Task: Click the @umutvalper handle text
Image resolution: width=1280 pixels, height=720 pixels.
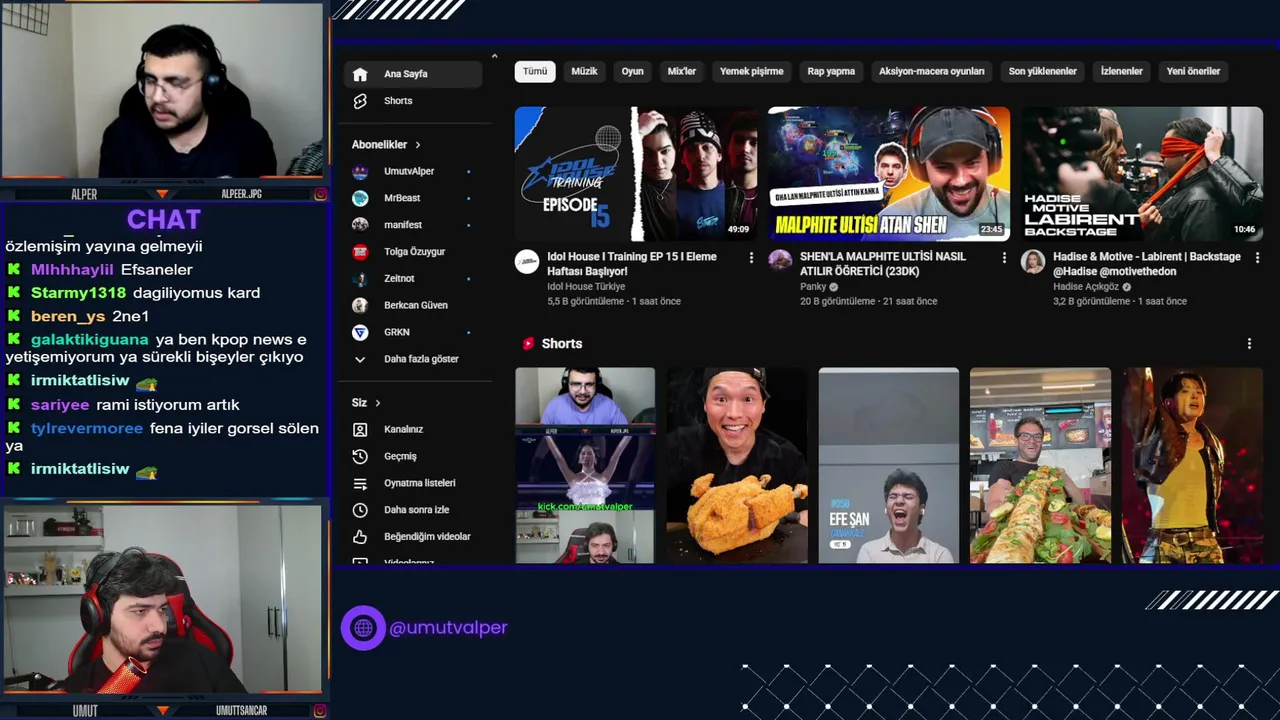Action: 448,628
